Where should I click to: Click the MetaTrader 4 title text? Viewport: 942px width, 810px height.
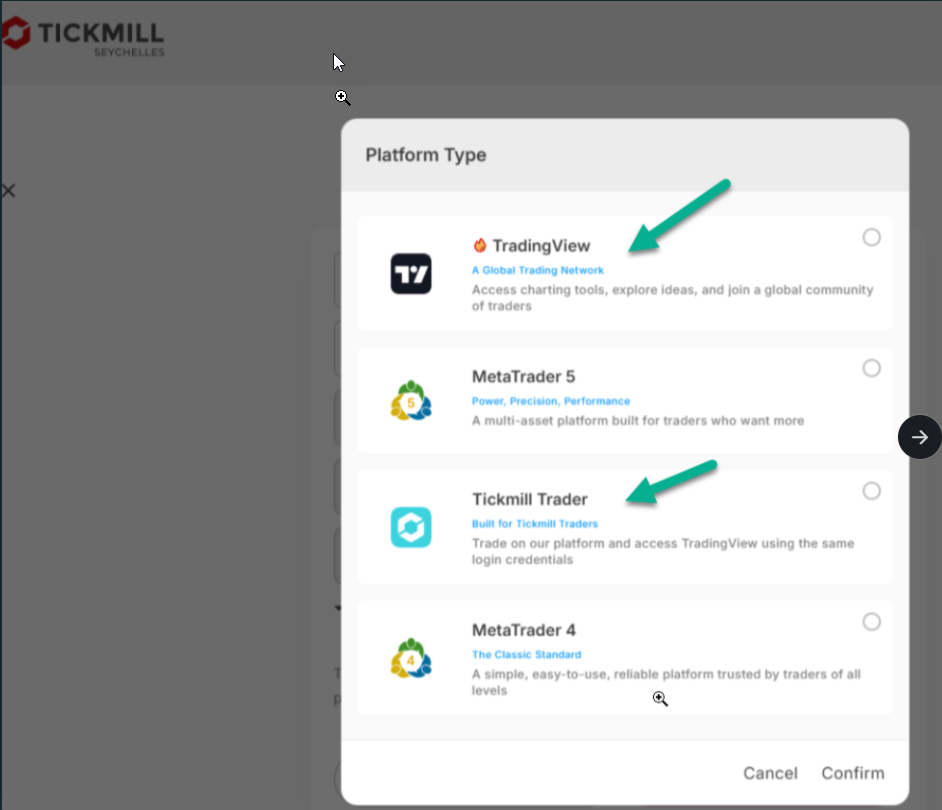tap(523, 630)
